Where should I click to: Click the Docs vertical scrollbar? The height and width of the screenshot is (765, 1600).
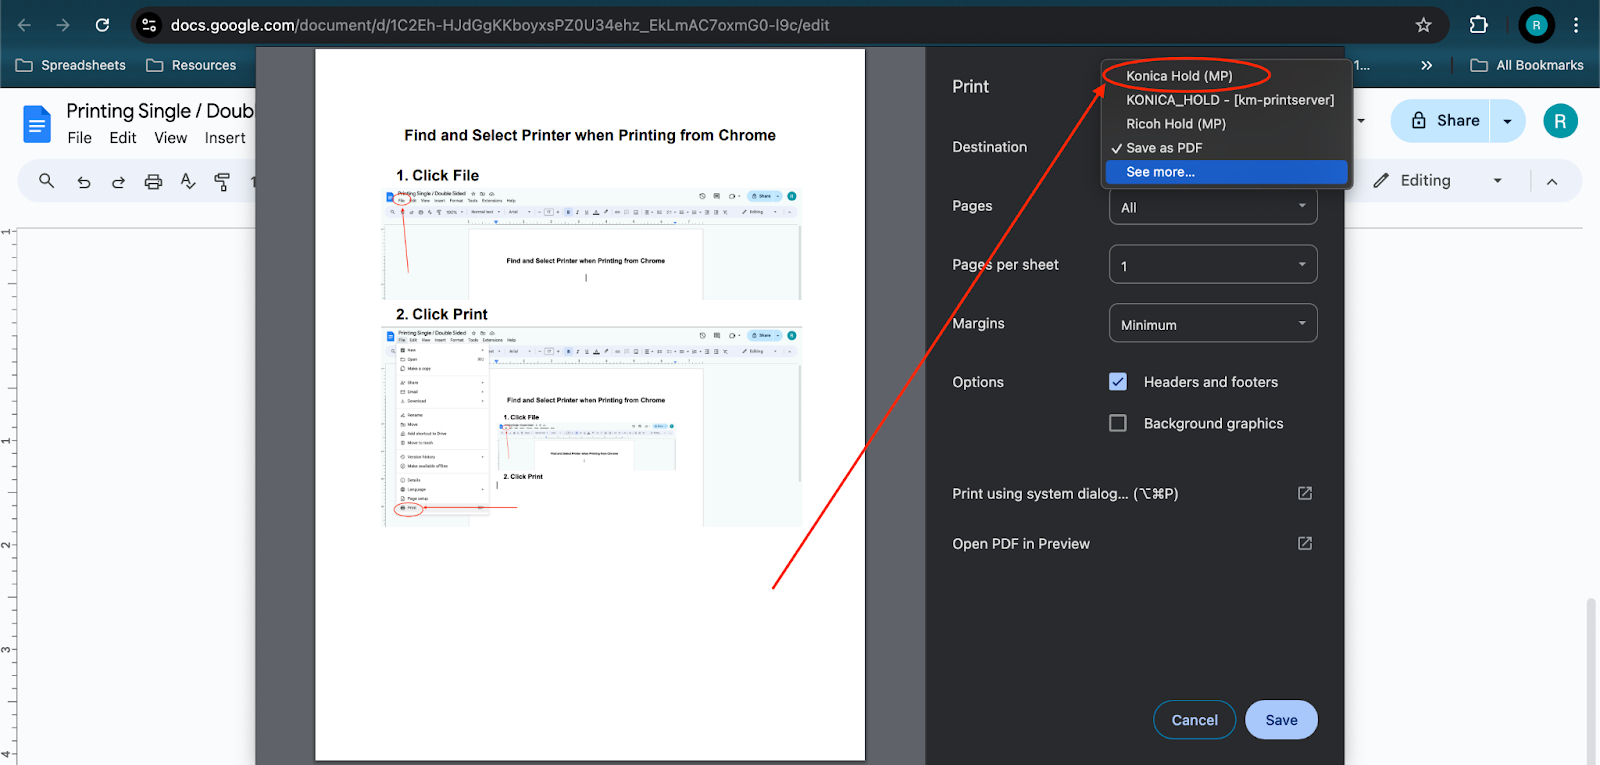pyautogui.click(x=1591, y=680)
